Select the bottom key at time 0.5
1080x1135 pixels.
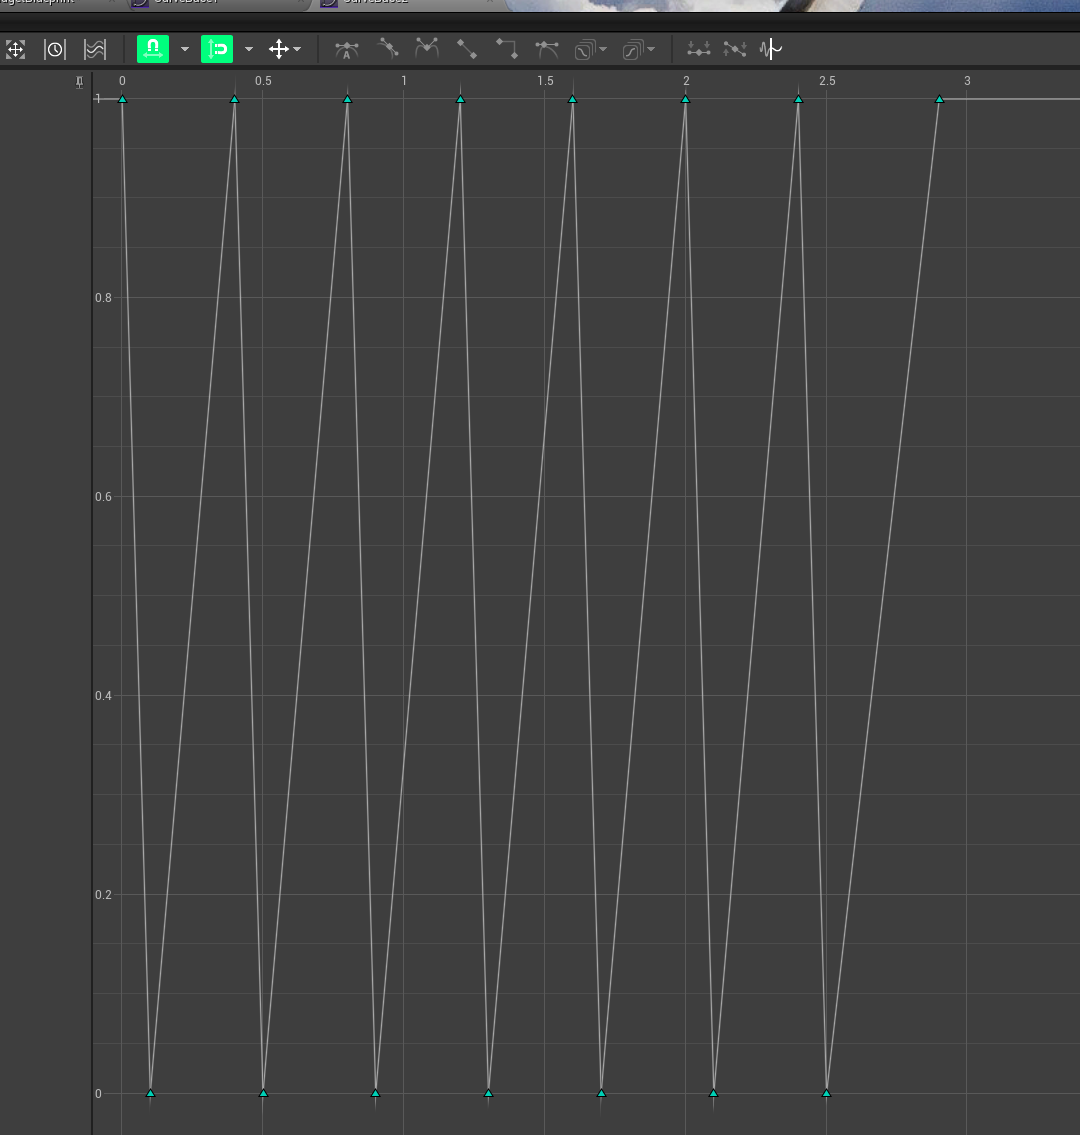point(263,1093)
